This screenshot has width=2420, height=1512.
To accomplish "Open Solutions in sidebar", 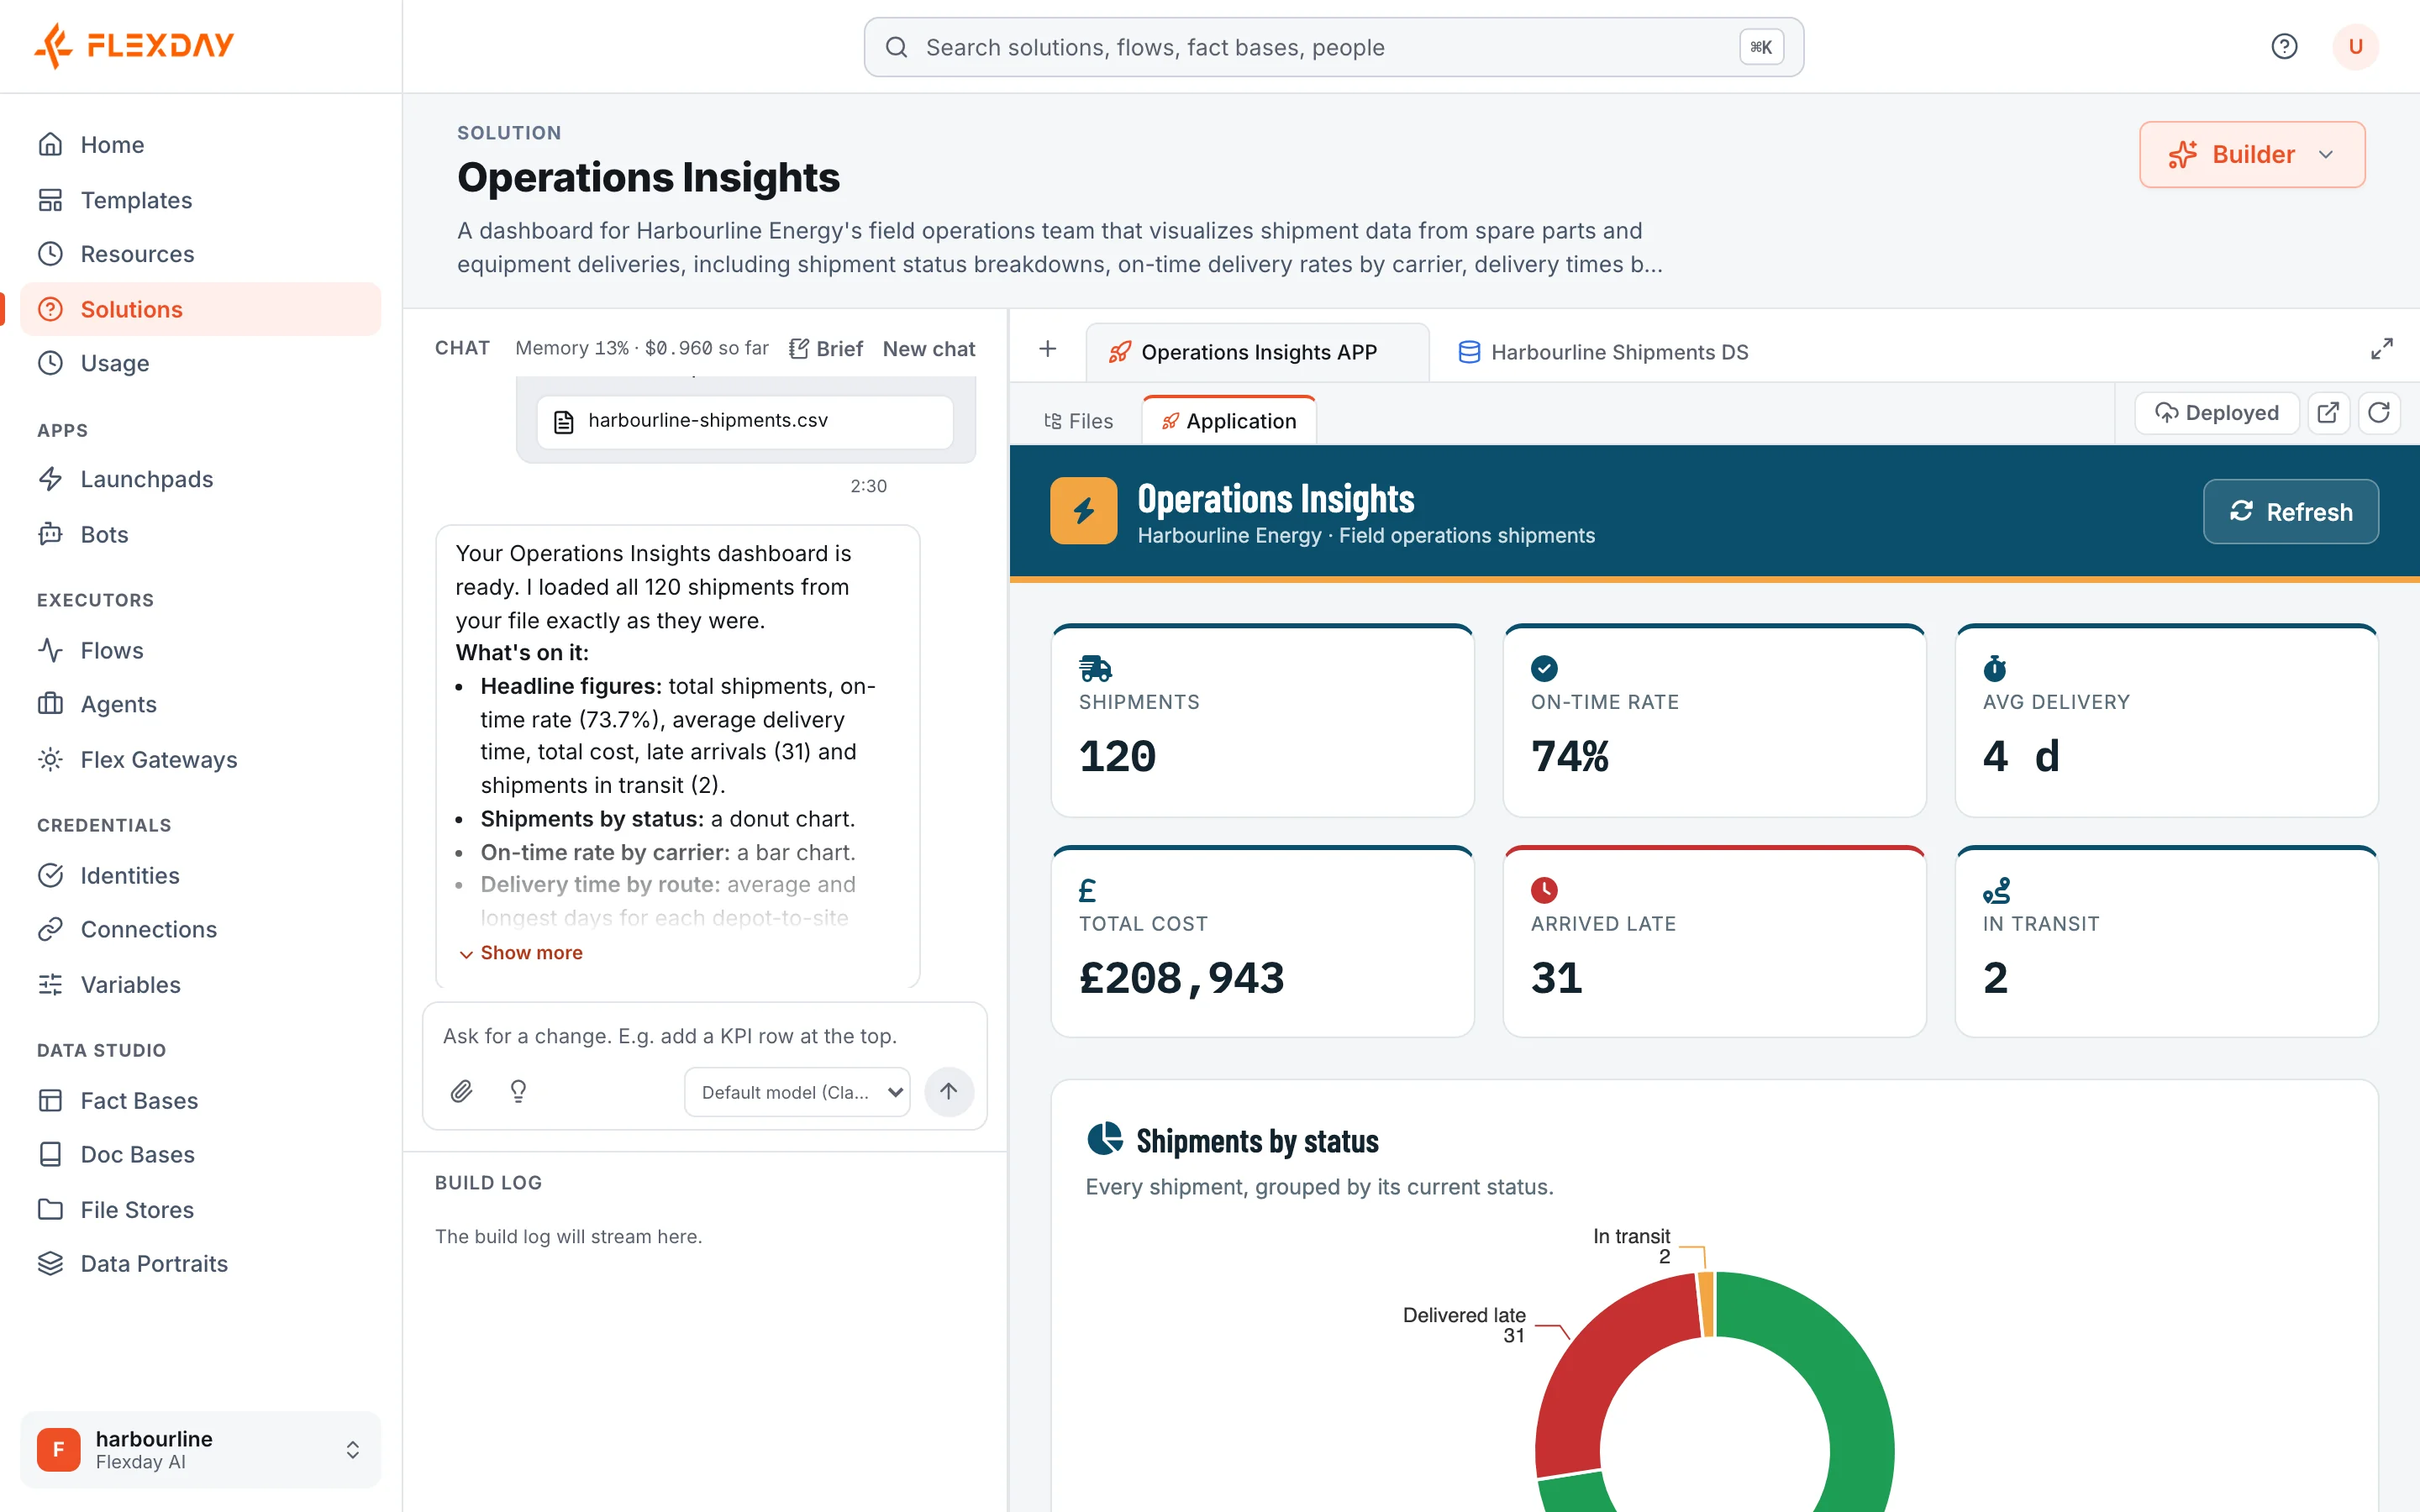I will tap(200, 309).
